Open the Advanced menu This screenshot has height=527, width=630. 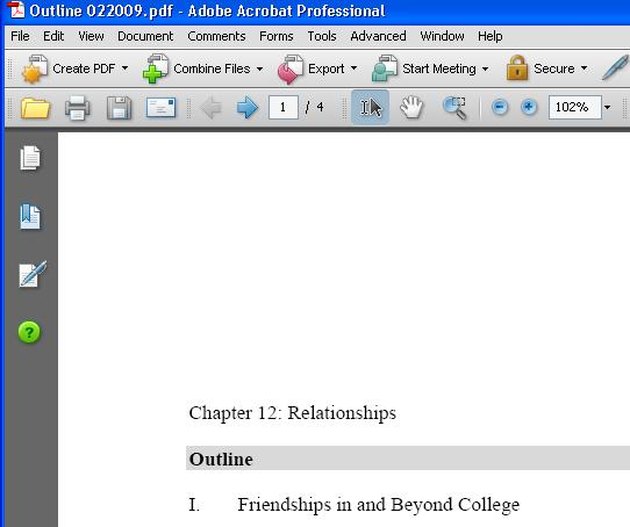pyautogui.click(x=378, y=36)
